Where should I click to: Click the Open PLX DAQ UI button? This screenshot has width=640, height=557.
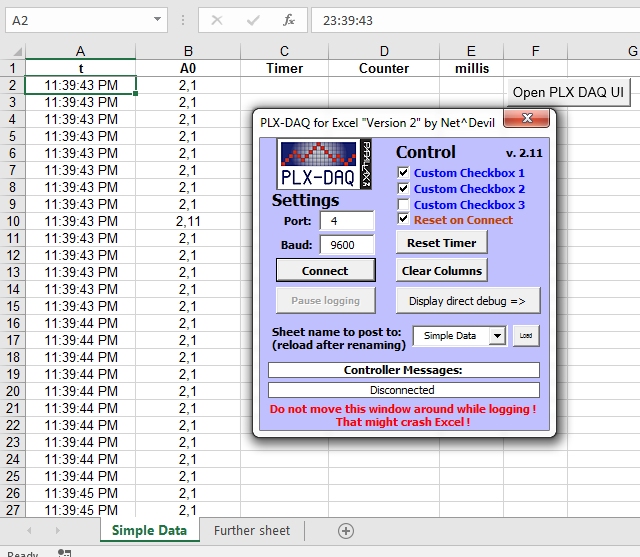pyautogui.click(x=568, y=92)
